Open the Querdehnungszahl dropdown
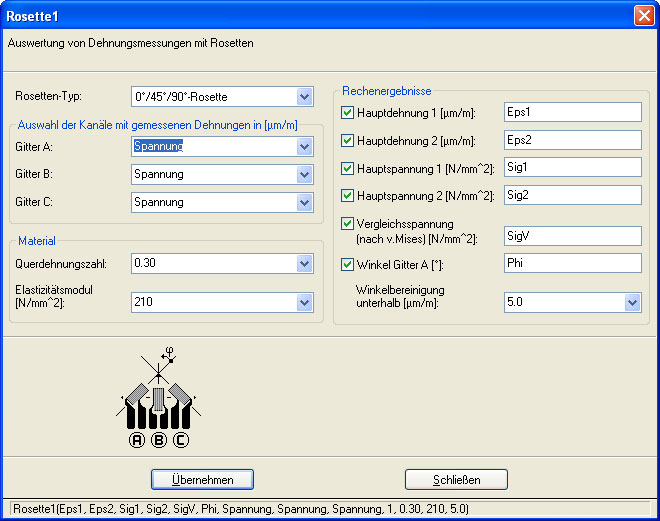660x521 pixels. (x=305, y=264)
